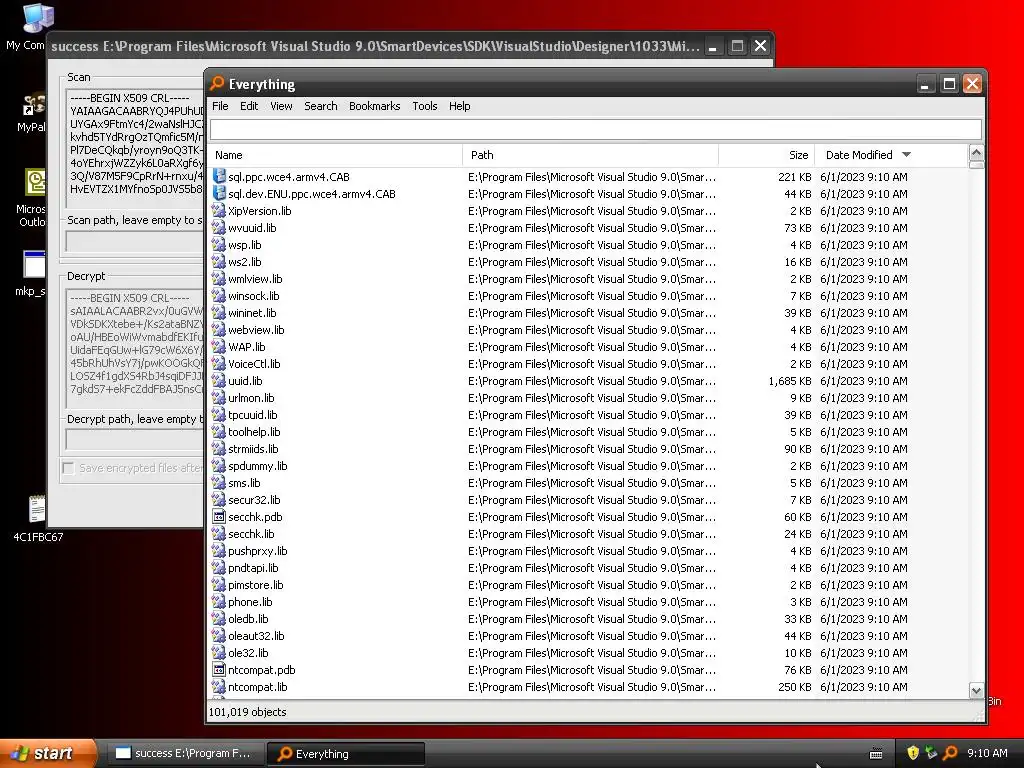Click the Everything magnifier tray icon

click(x=951, y=753)
